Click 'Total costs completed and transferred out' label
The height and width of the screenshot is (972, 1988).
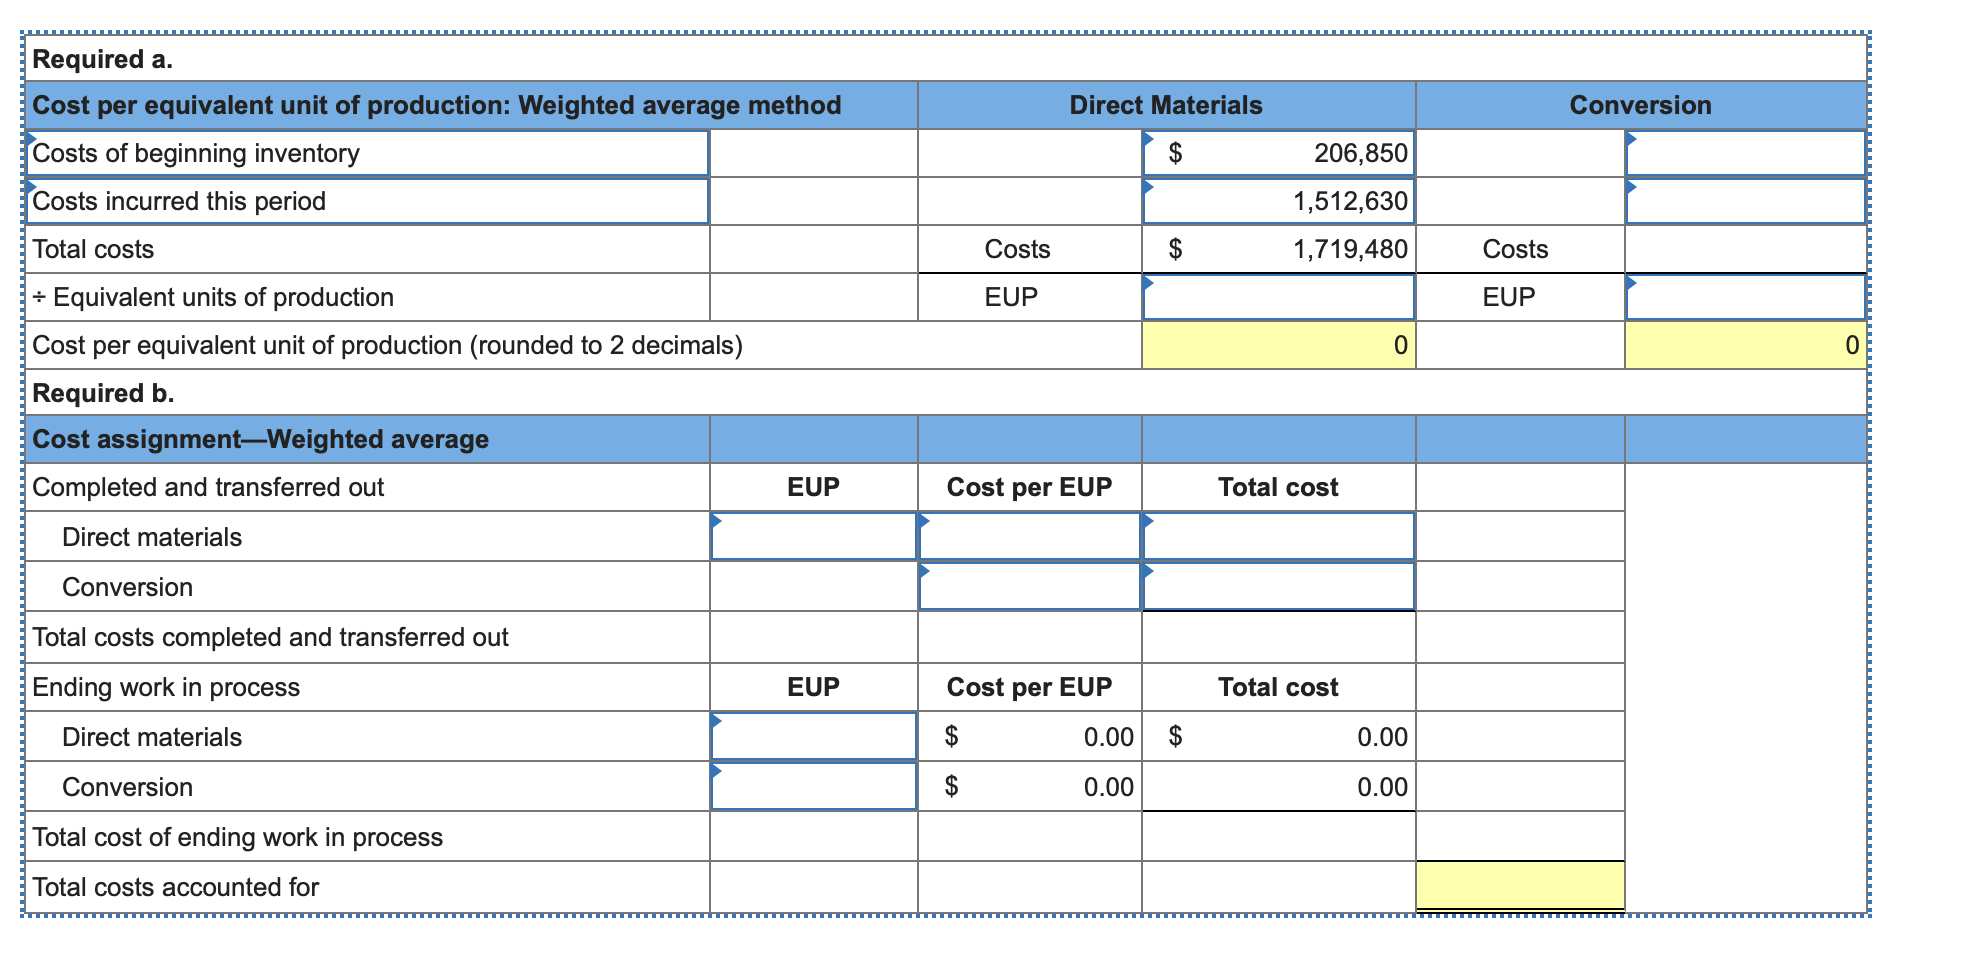(x=270, y=637)
